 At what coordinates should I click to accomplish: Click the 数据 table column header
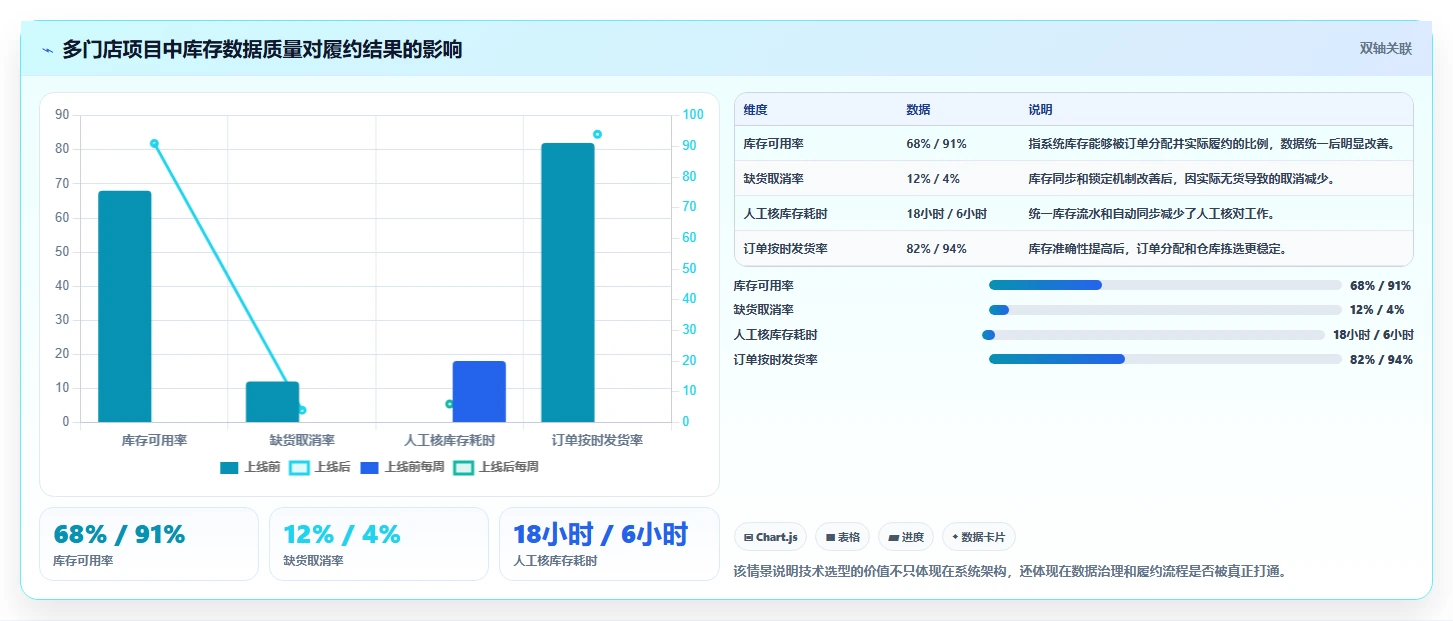click(x=918, y=110)
